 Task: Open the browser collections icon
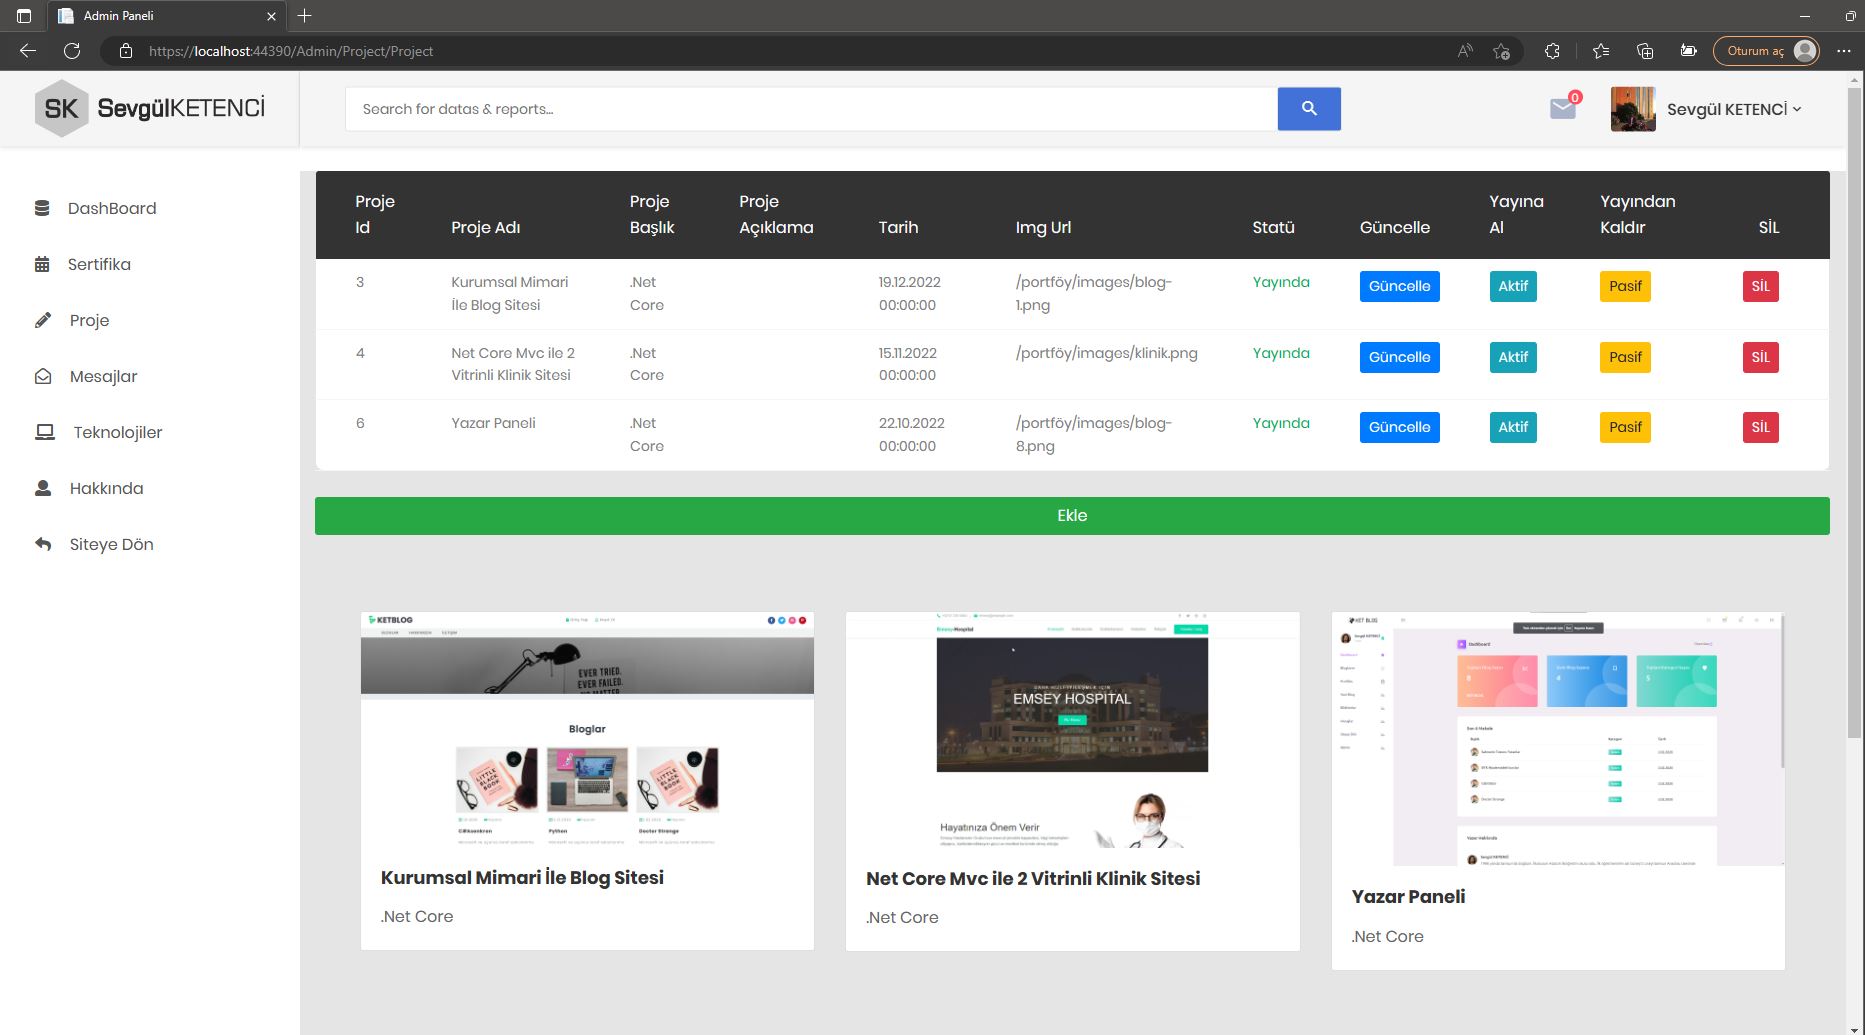point(1645,51)
